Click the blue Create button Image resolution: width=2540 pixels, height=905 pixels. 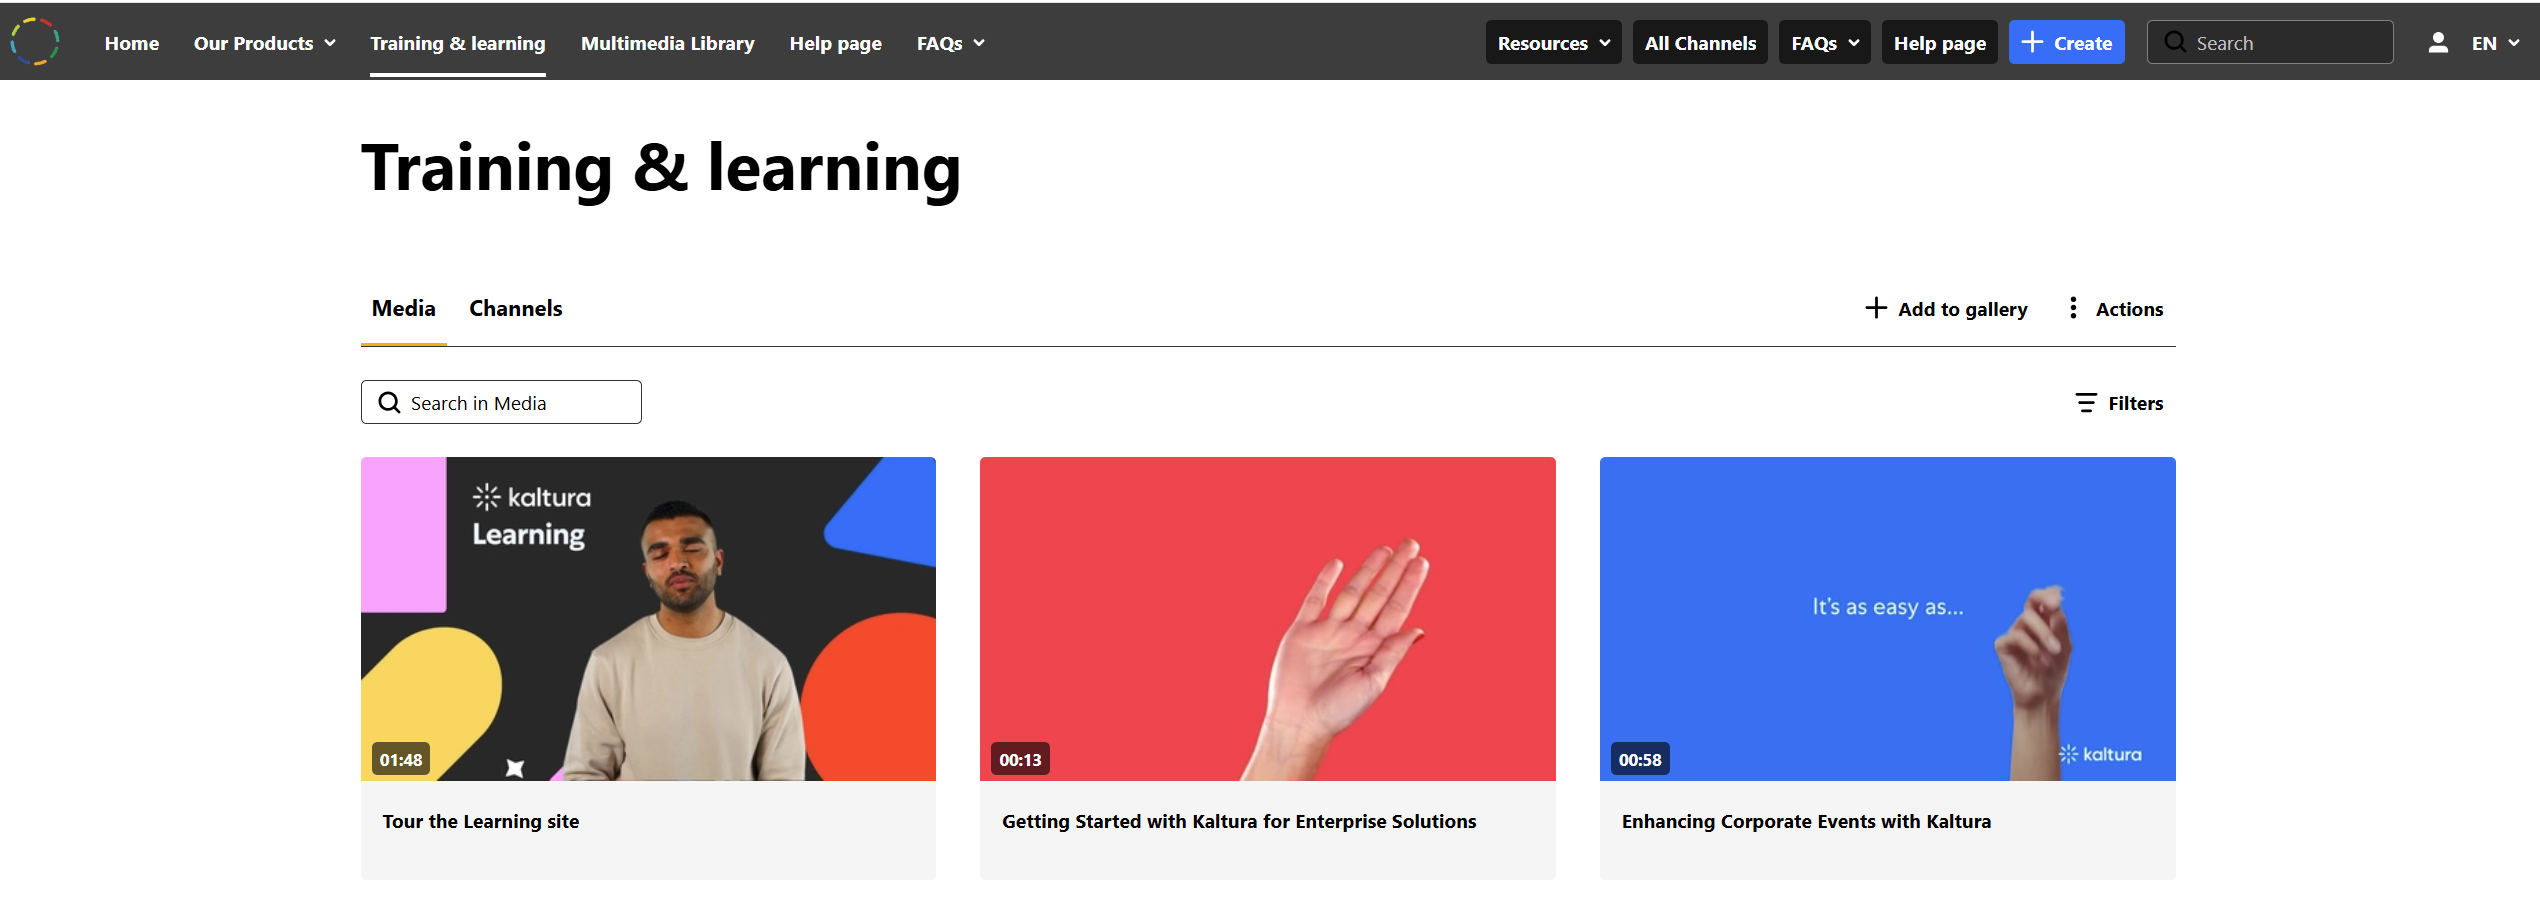tap(2067, 43)
